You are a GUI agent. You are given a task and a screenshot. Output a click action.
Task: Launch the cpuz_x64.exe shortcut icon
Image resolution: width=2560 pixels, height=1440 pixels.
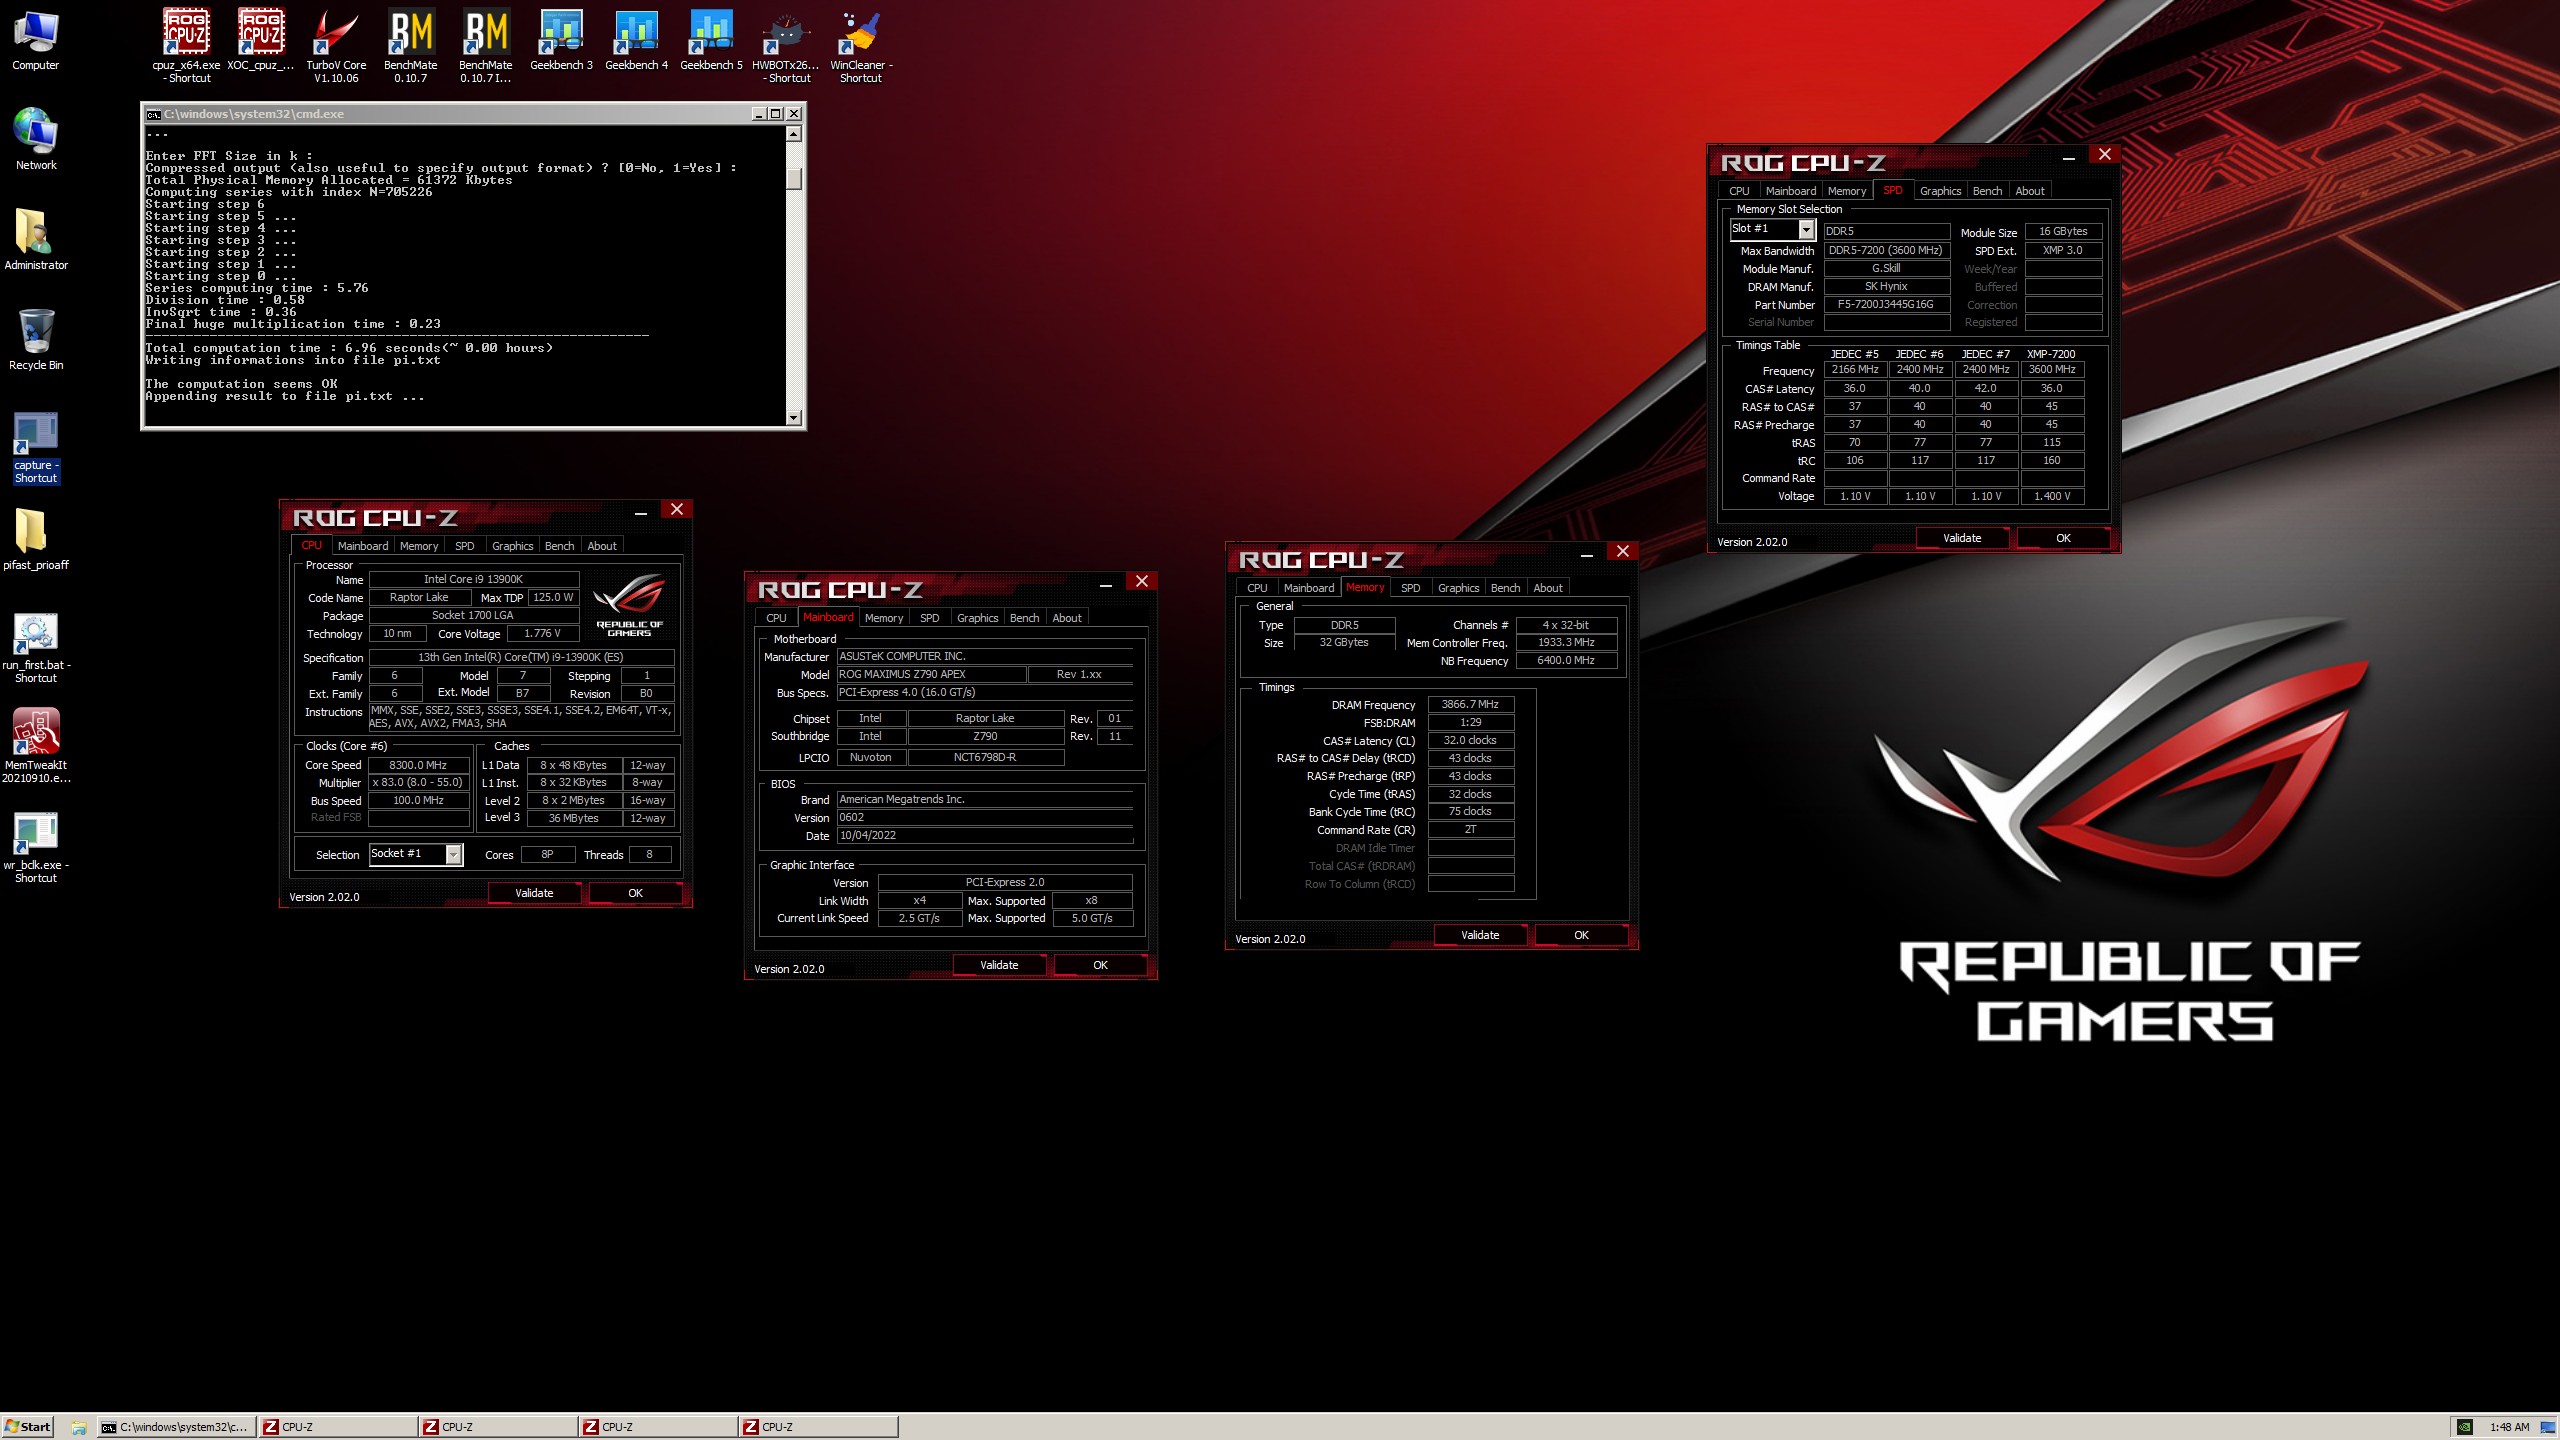point(186,46)
